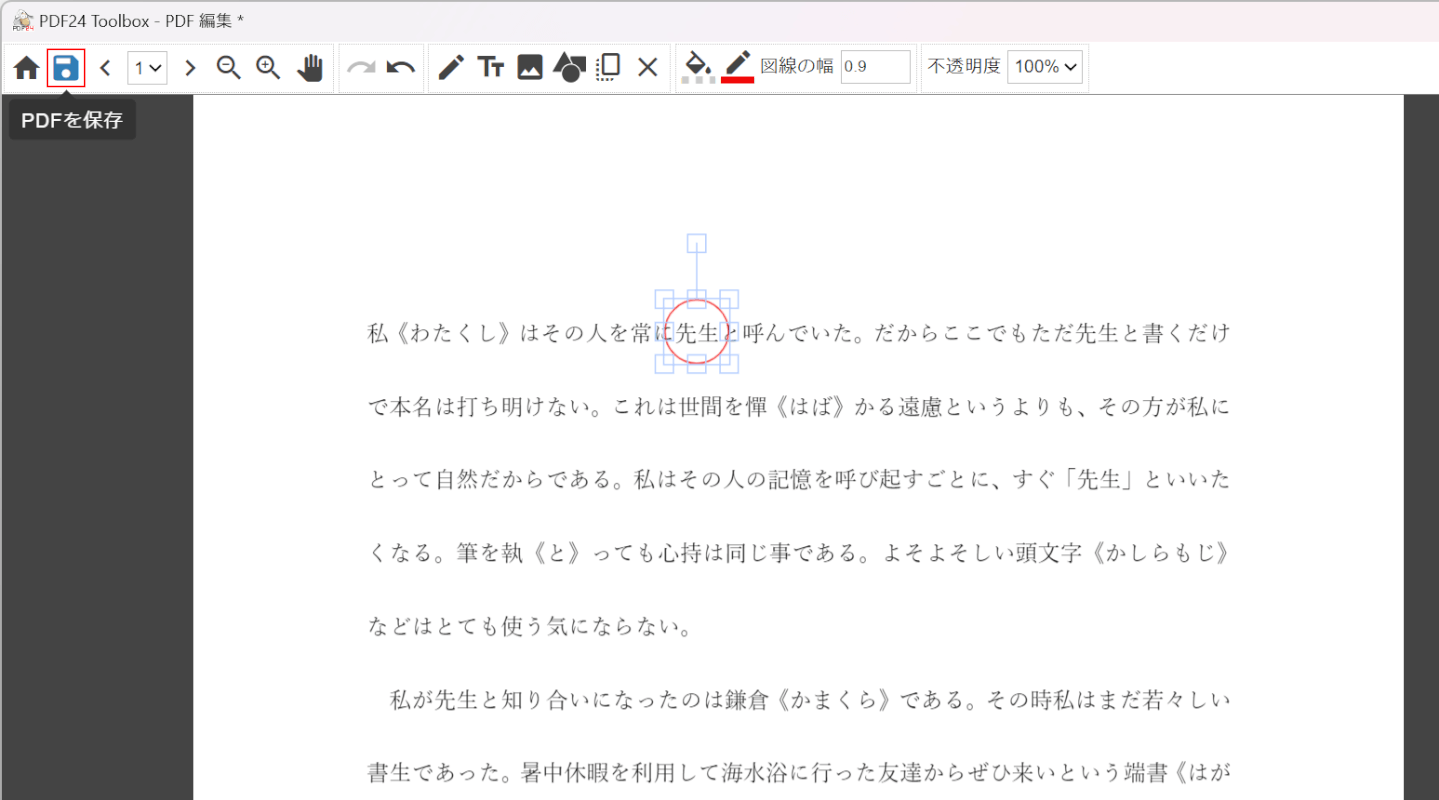
Task: Zoom in with plus magnifier
Action: click(268, 68)
